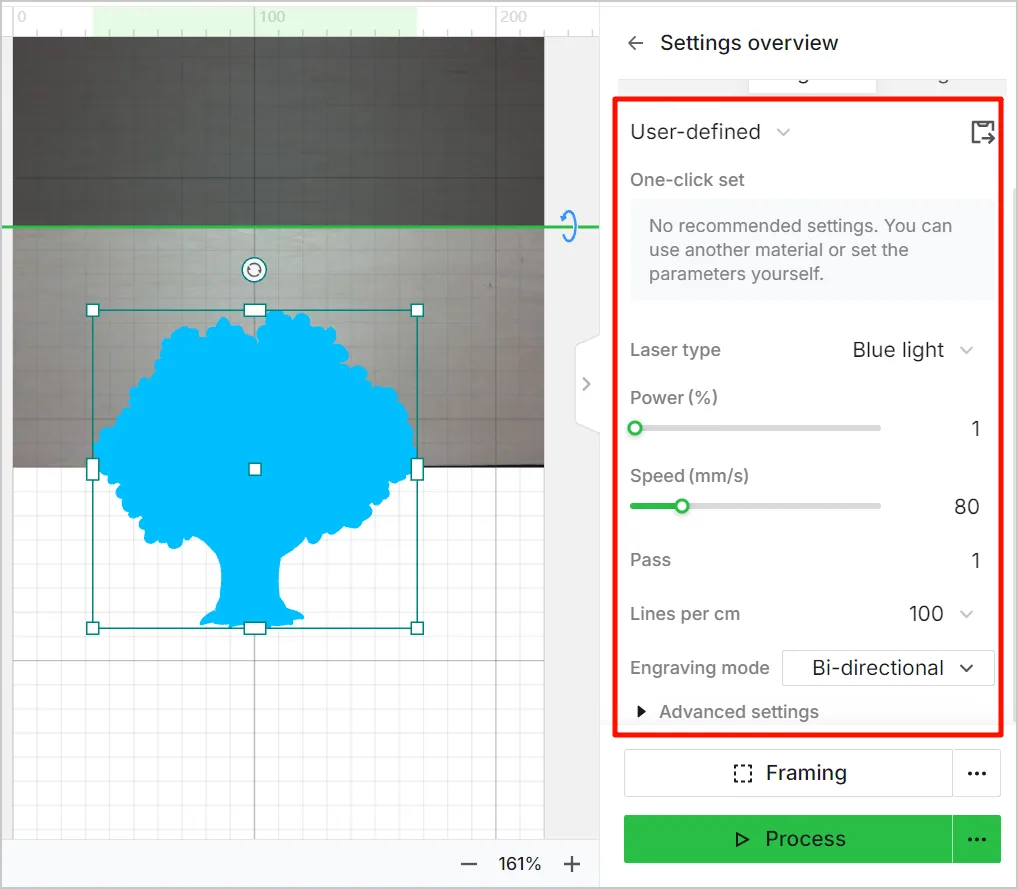Select the top-left handle of tree selection
Screen dimensions: 1018x889
click(93, 310)
